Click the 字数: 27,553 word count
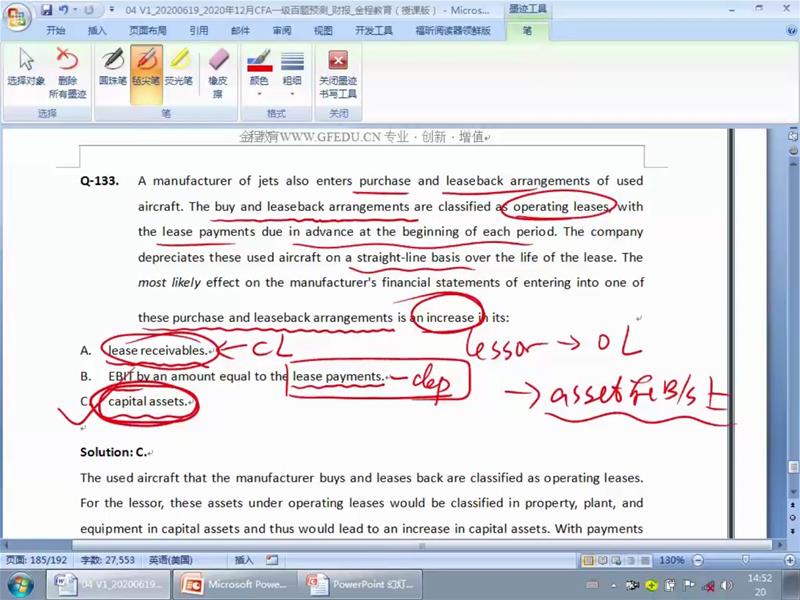The image size is (800, 600). coord(108,560)
